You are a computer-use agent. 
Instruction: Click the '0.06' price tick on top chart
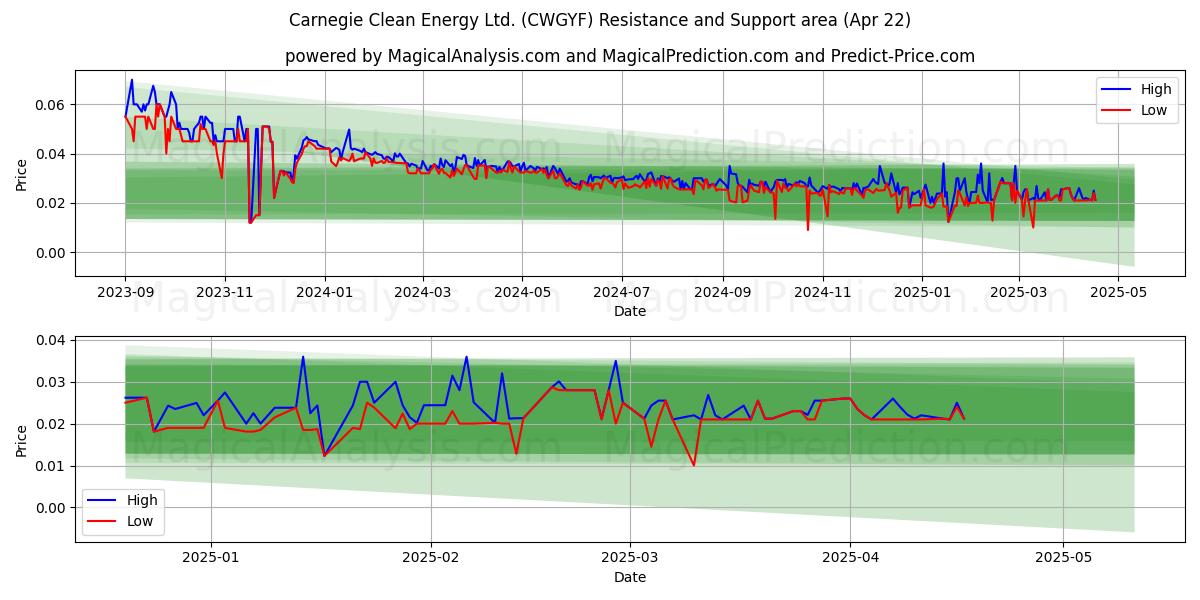click(x=50, y=105)
